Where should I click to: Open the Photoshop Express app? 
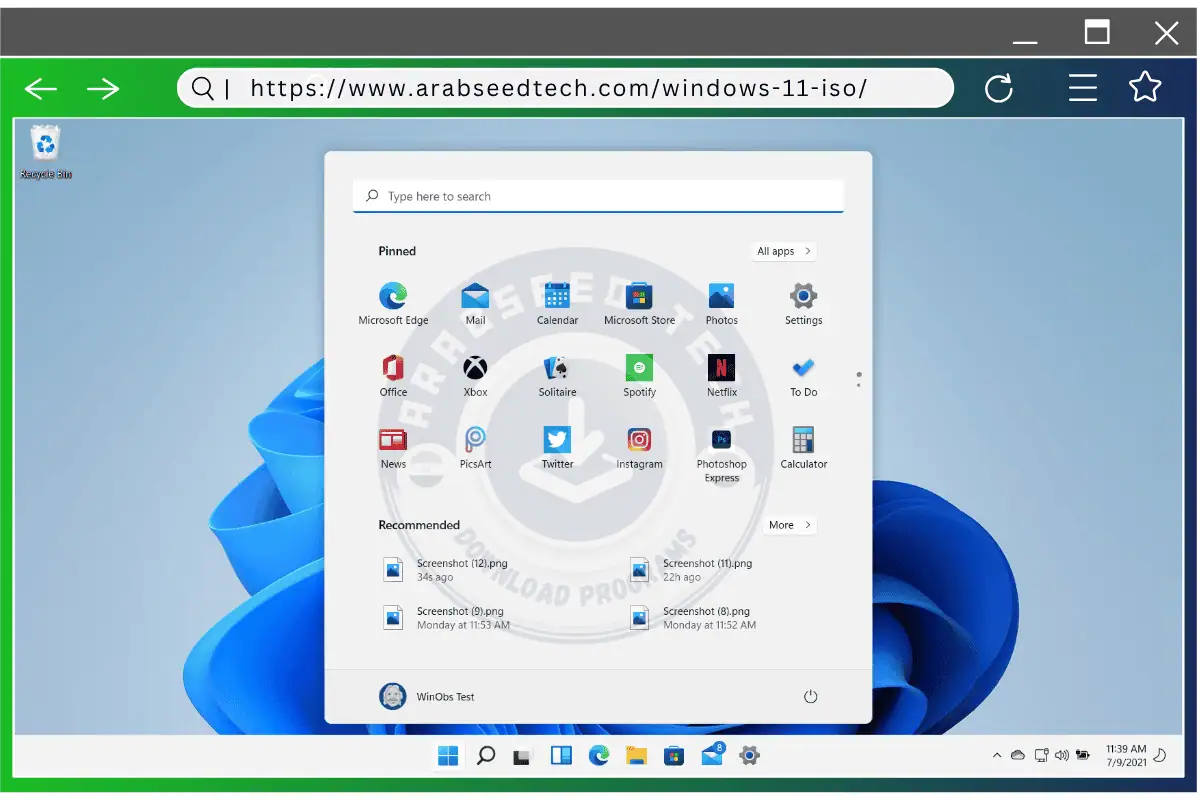coord(721,440)
